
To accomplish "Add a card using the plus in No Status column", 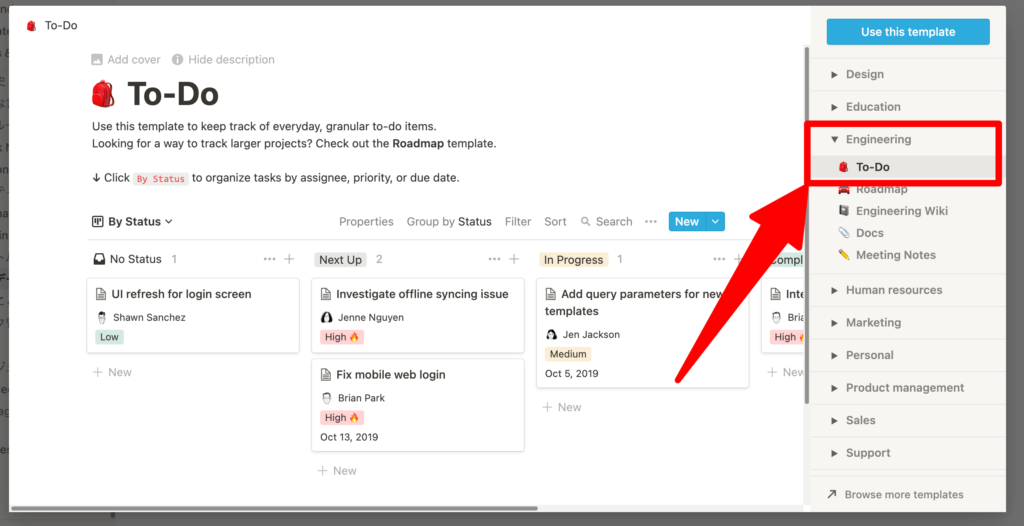I will coord(289,259).
